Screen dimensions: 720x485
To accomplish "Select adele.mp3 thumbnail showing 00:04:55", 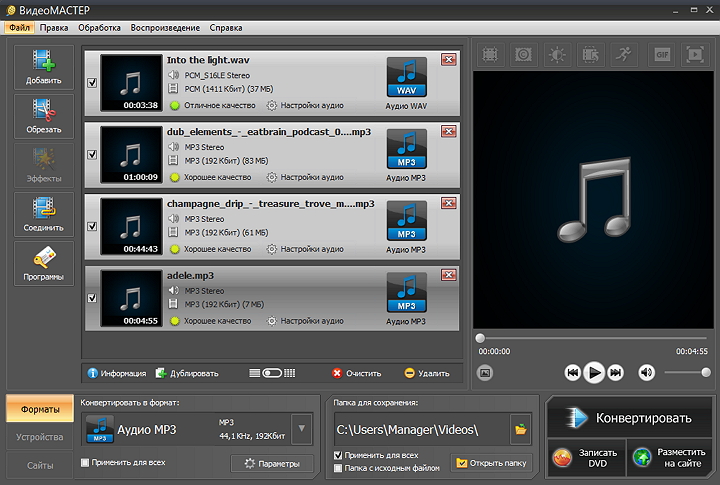I will click(x=131, y=298).
